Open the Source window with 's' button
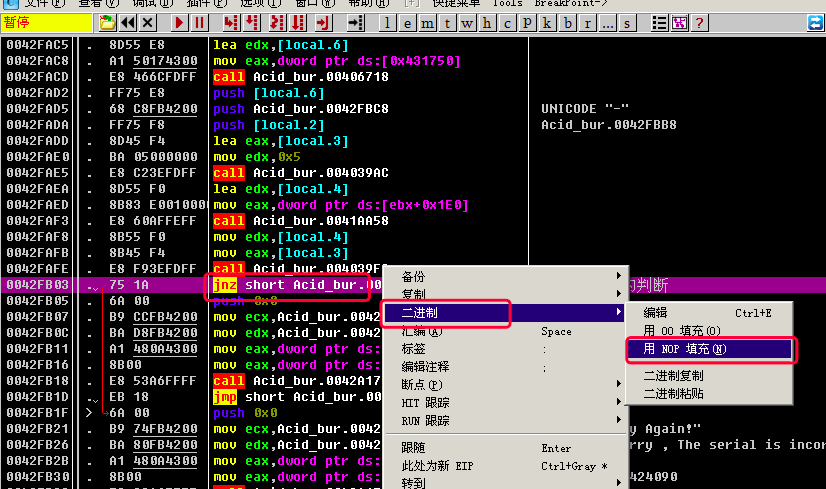The width and height of the screenshot is (826, 489). pyautogui.click(x=627, y=23)
